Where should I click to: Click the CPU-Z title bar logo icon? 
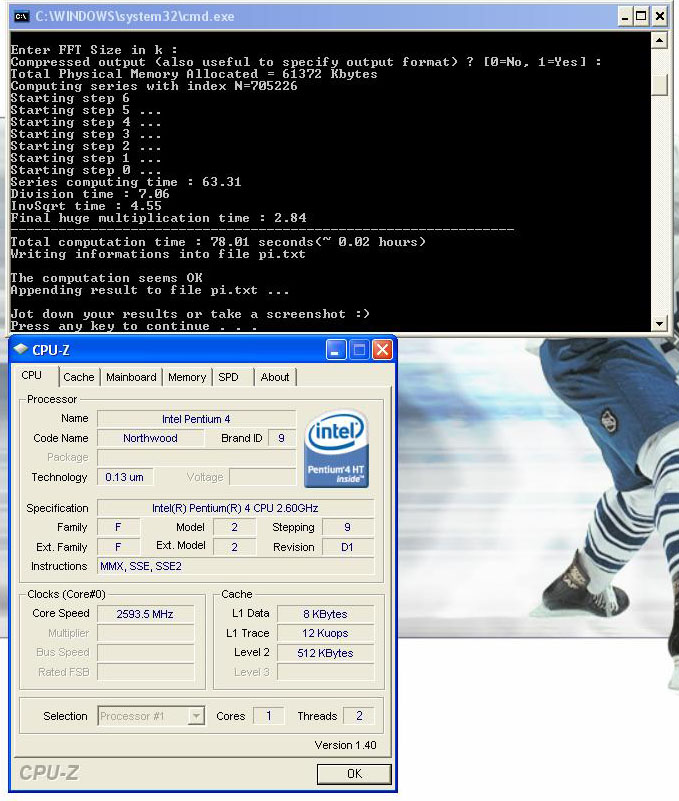pos(21,349)
